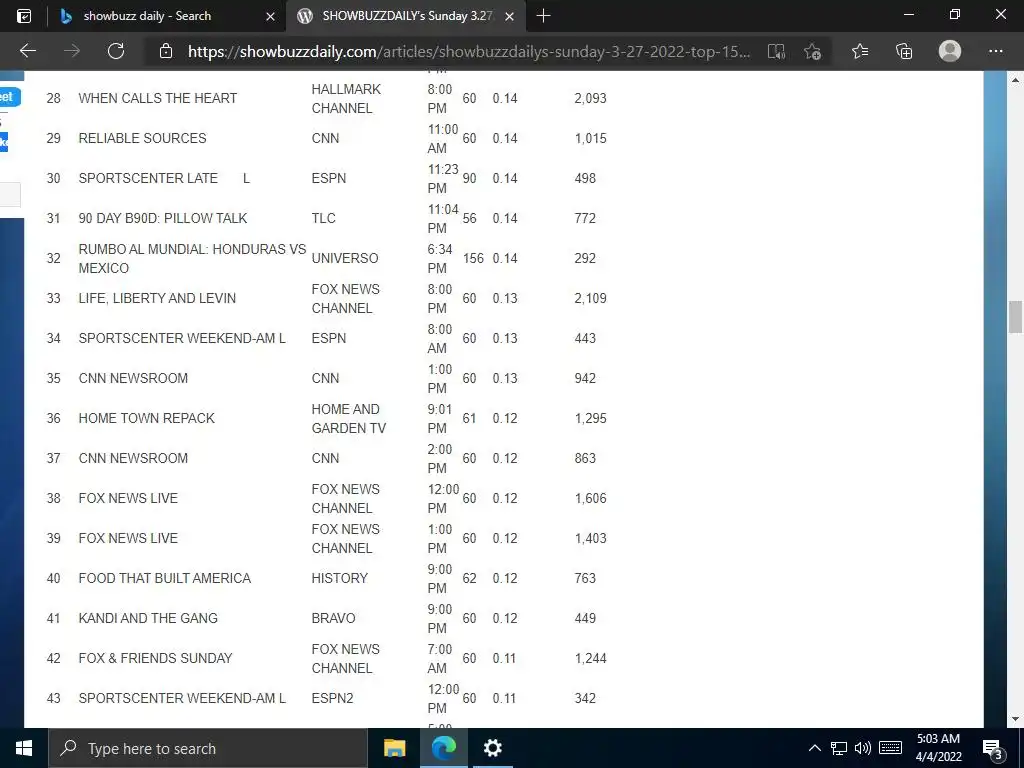Select the WHEN CALLS THE HEART row title
This screenshot has width=1024, height=768.
(x=157, y=98)
